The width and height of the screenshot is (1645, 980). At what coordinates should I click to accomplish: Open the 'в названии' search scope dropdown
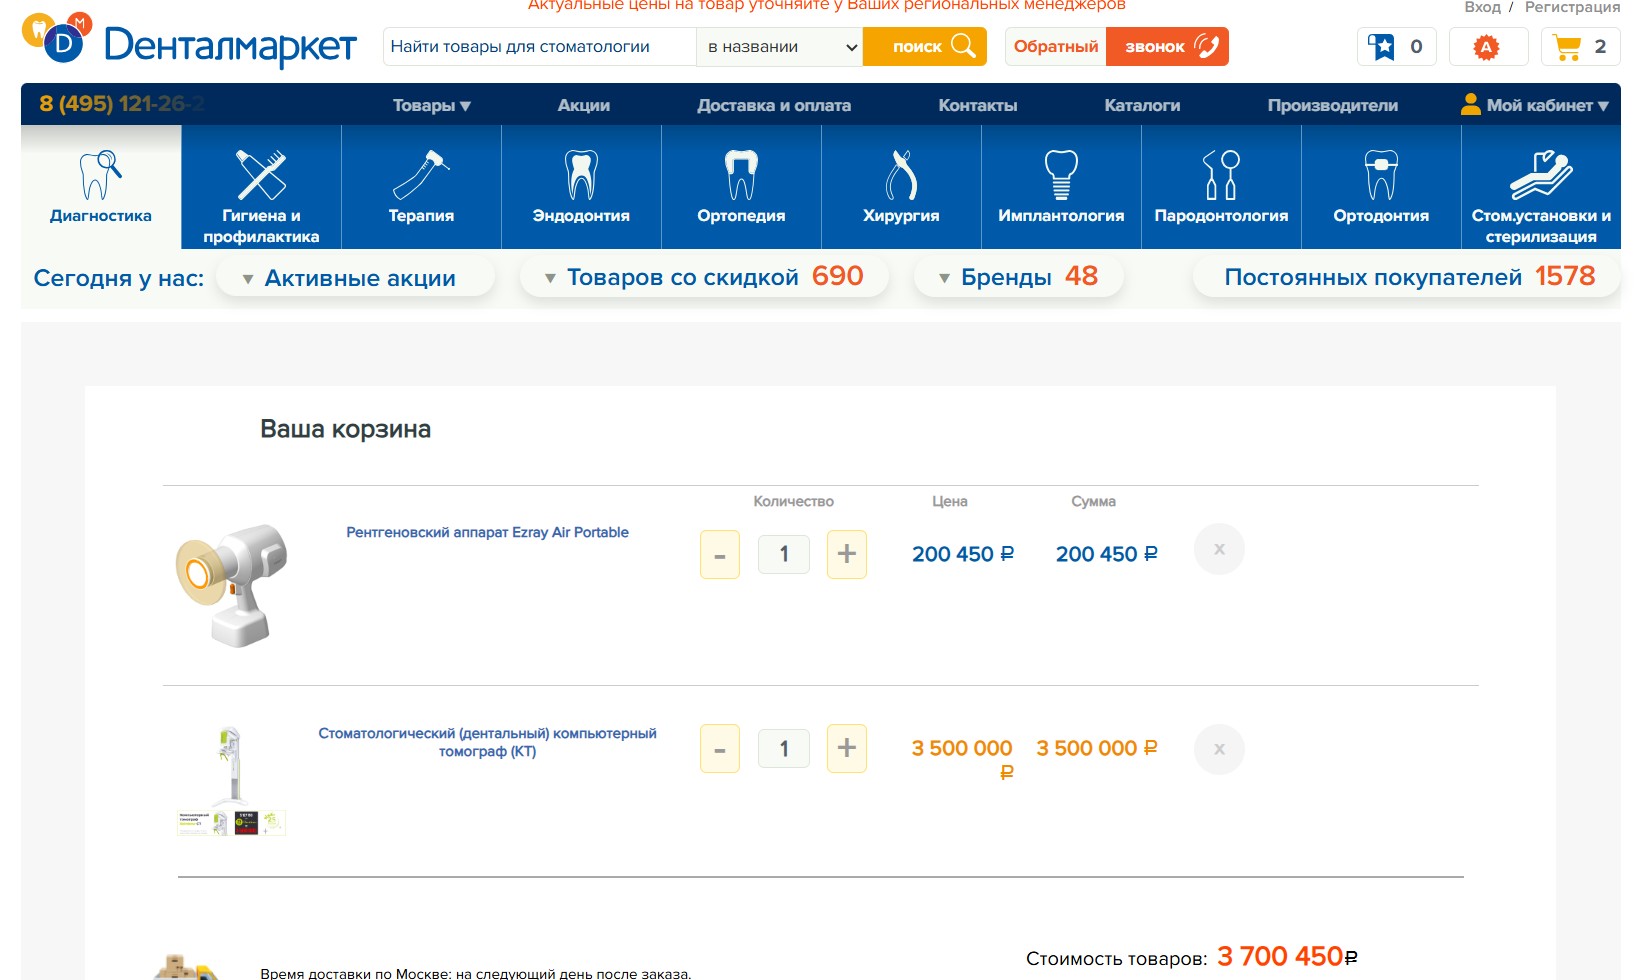point(780,46)
